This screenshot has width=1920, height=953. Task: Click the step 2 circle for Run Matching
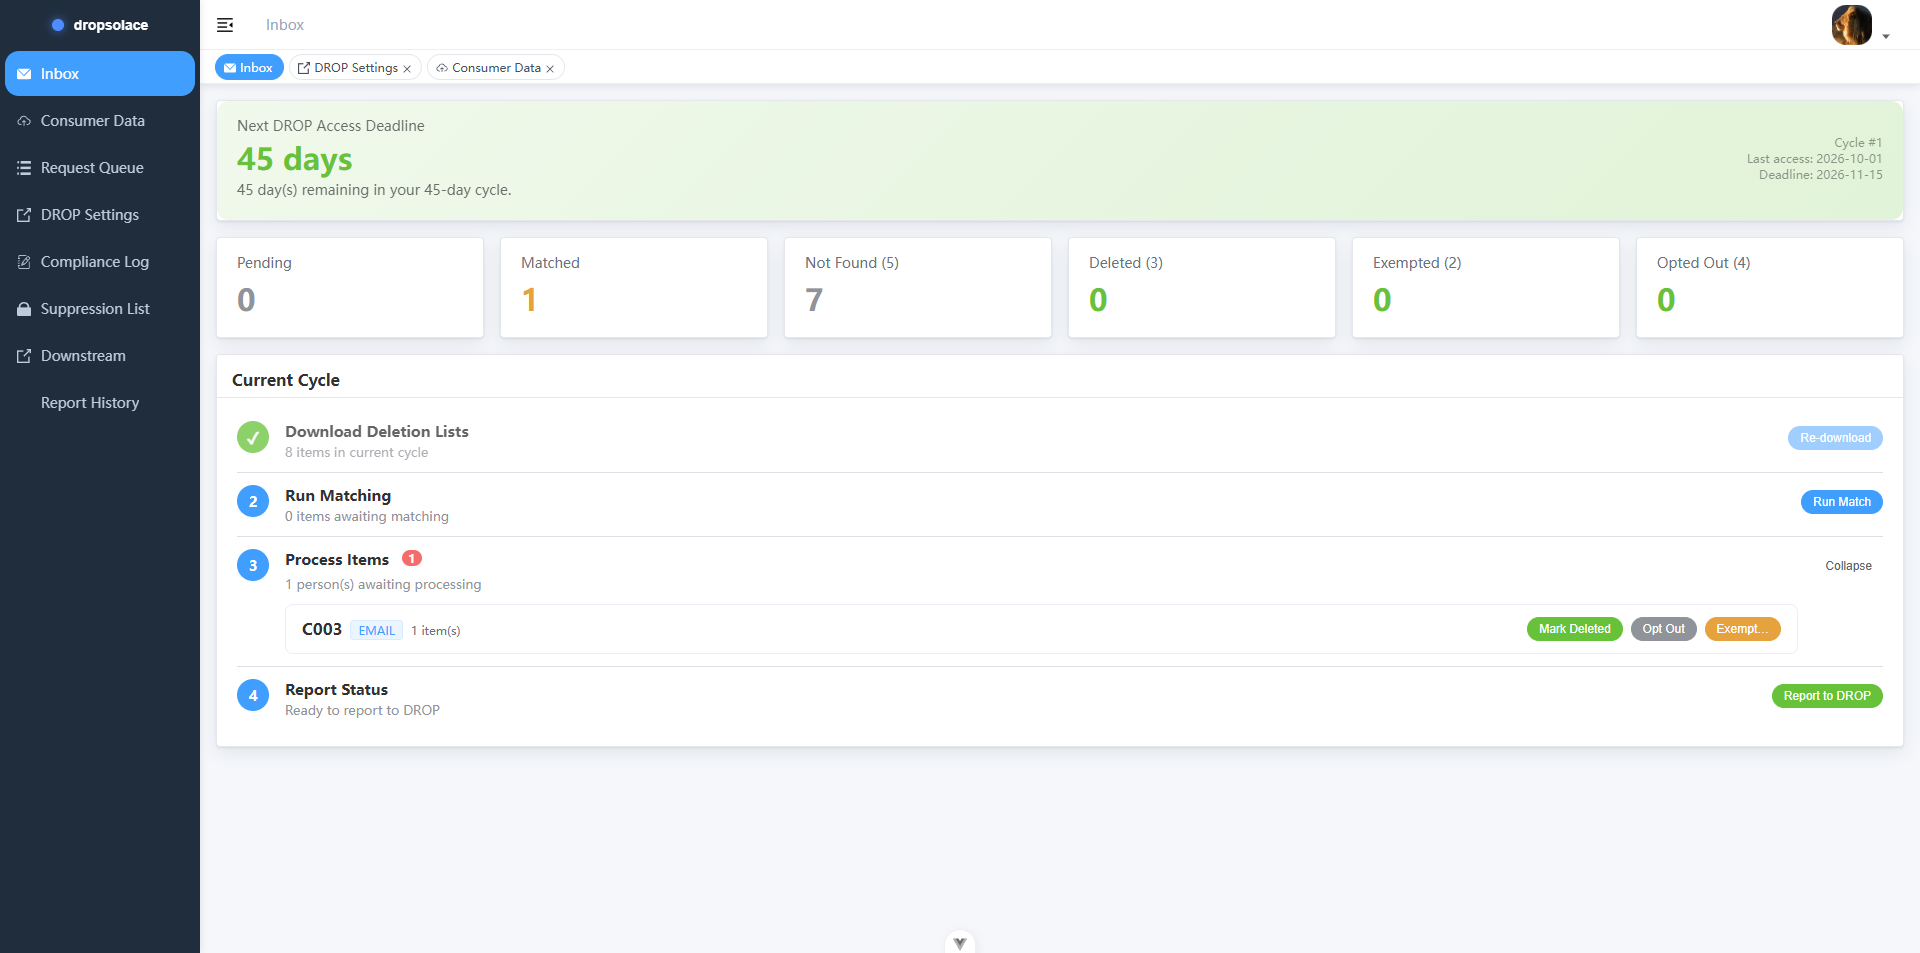point(253,501)
